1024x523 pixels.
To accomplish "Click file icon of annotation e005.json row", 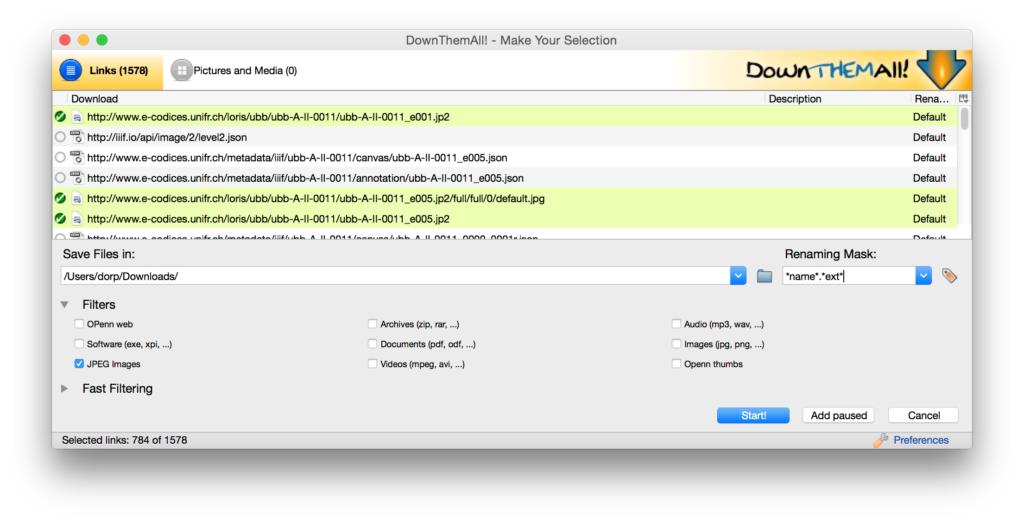I will click(76, 178).
